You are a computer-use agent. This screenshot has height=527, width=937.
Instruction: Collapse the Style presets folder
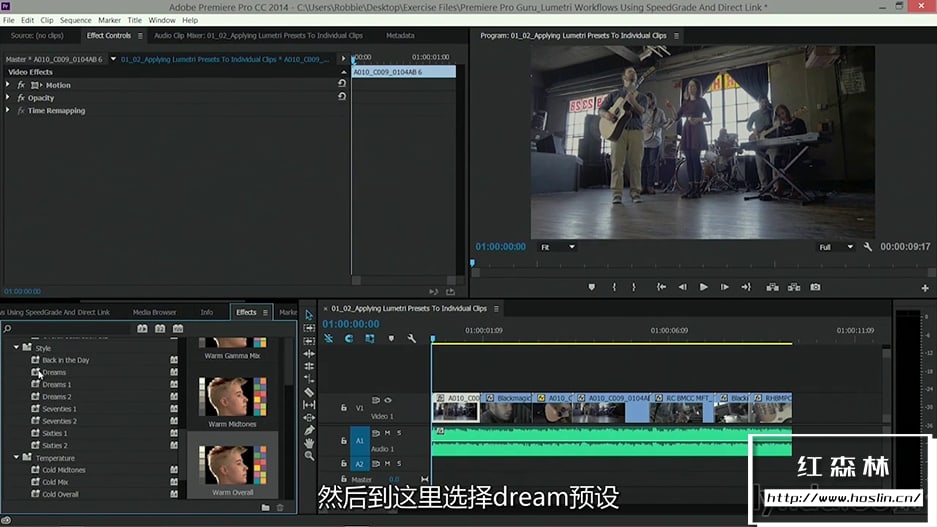click(16, 347)
